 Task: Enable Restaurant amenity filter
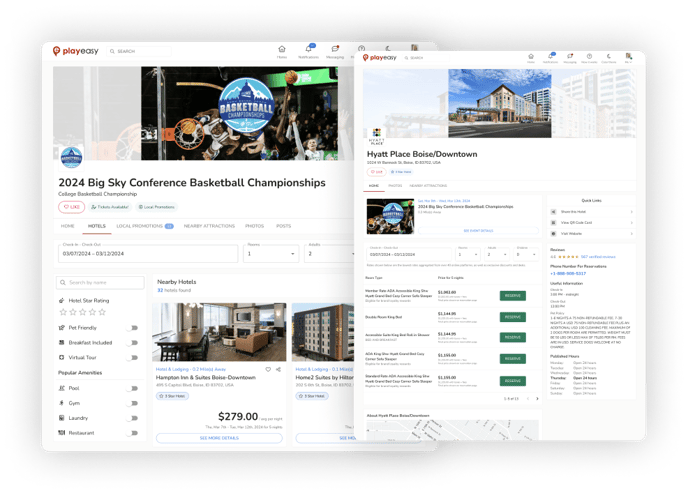point(133,433)
